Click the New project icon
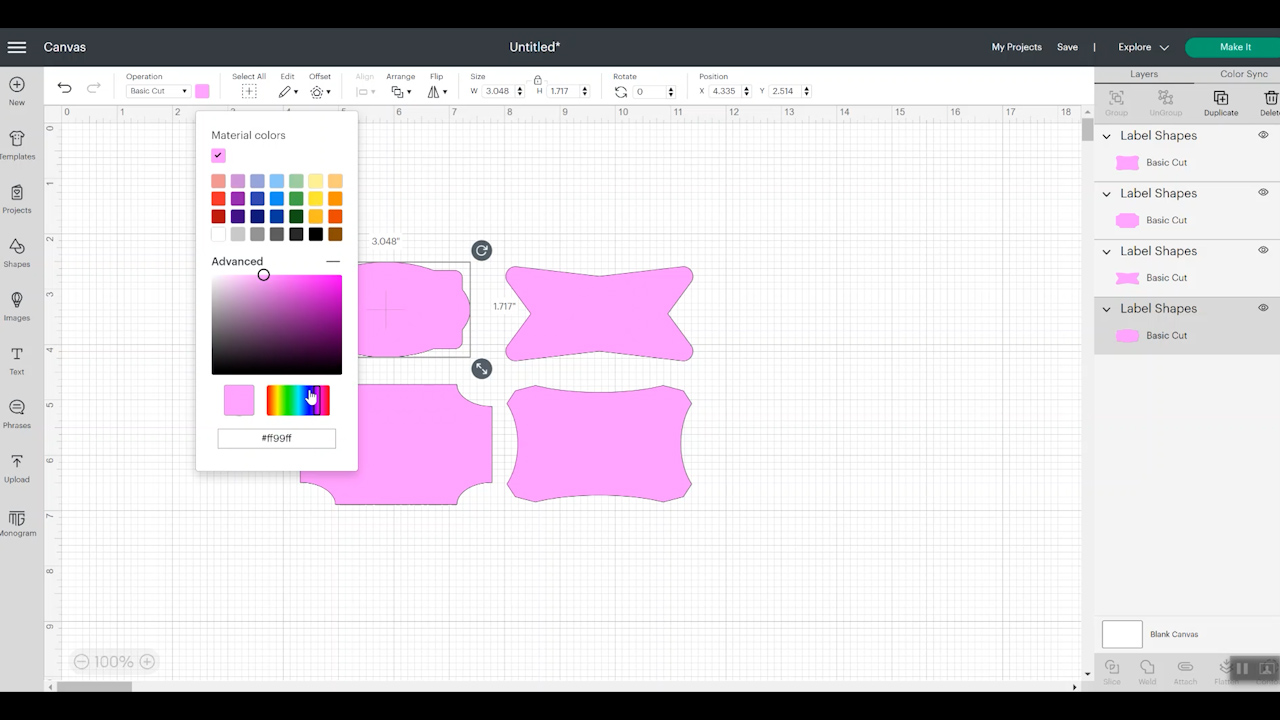 pos(17,85)
